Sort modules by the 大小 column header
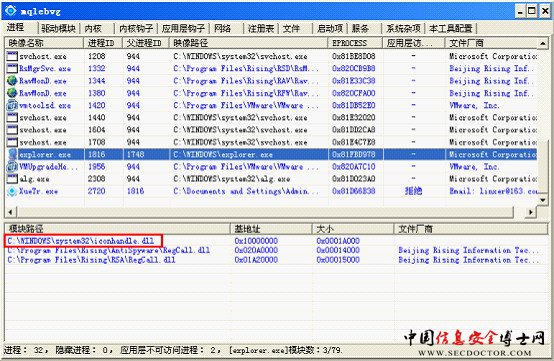The height and width of the screenshot is (361, 554). click(x=353, y=229)
